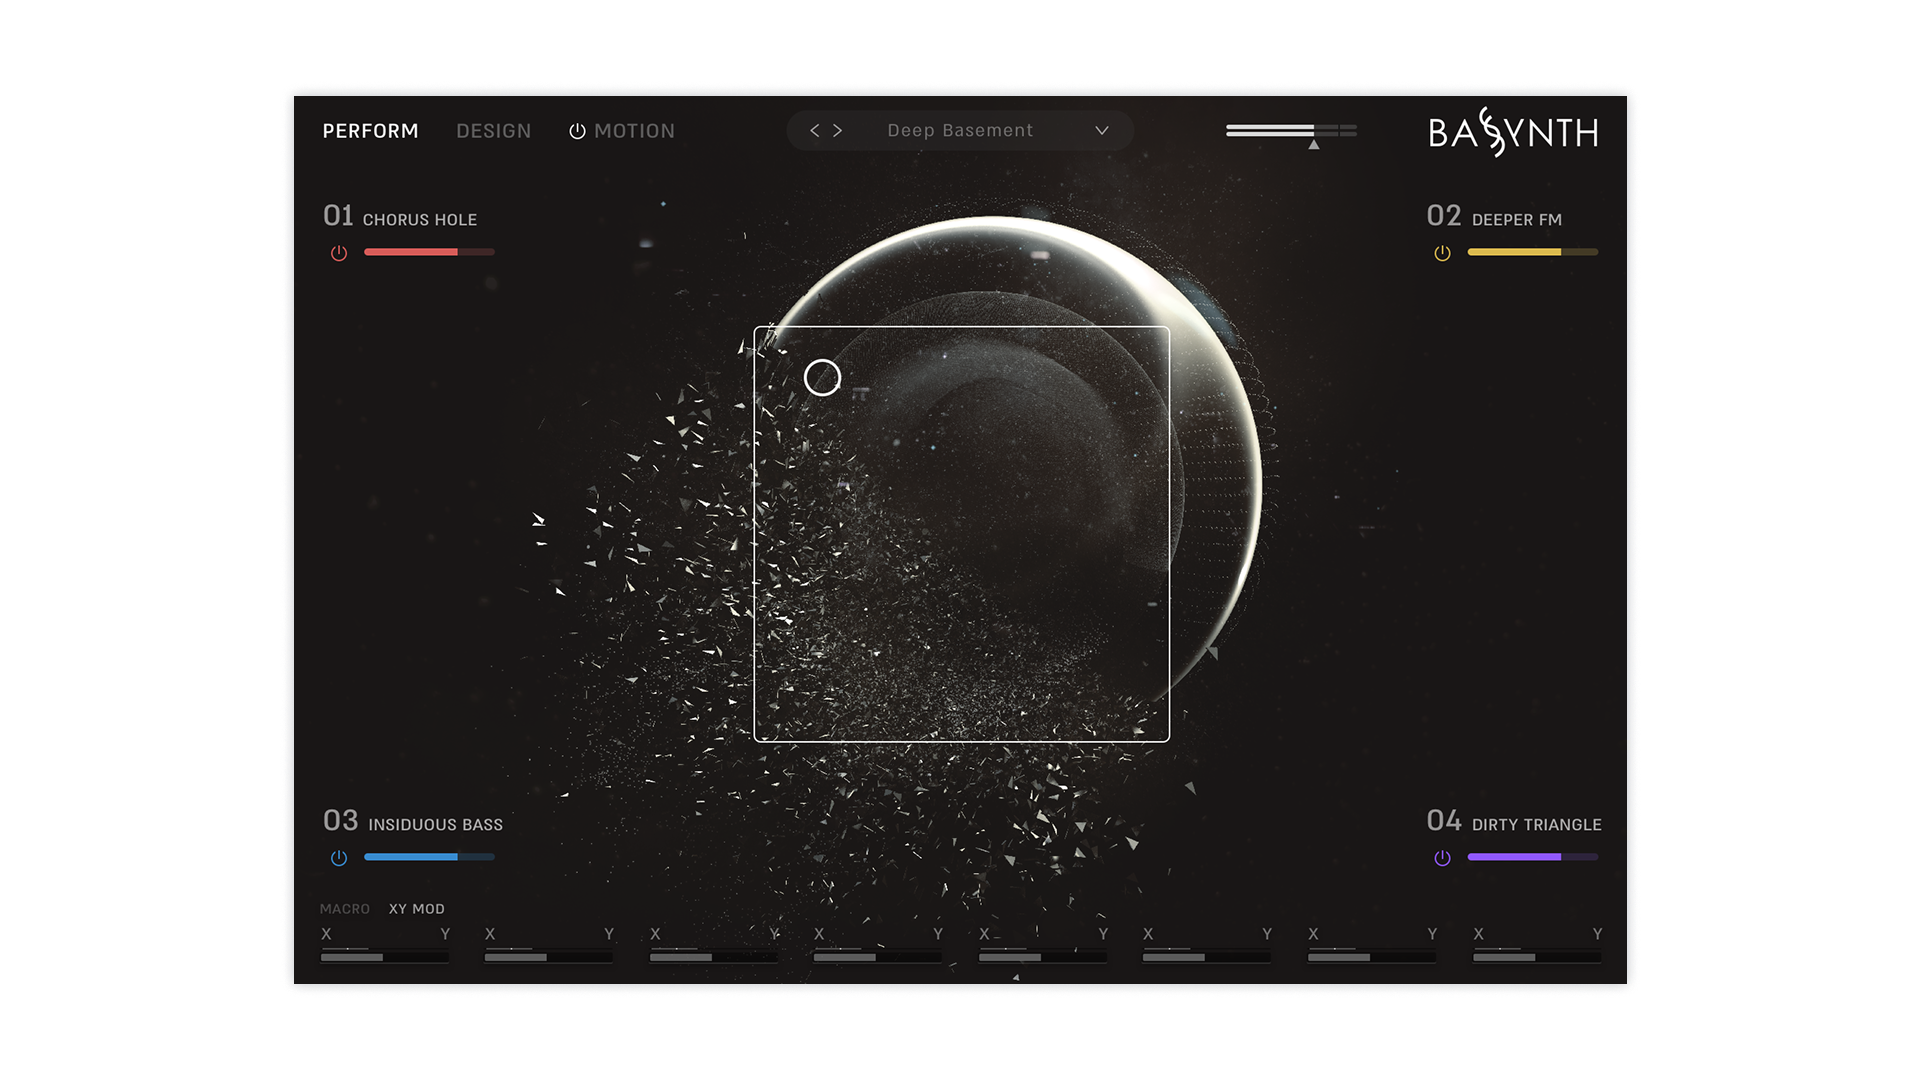Open the Deep Basement preset menu
The height and width of the screenshot is (1080, 1920).
pos(960,131)
